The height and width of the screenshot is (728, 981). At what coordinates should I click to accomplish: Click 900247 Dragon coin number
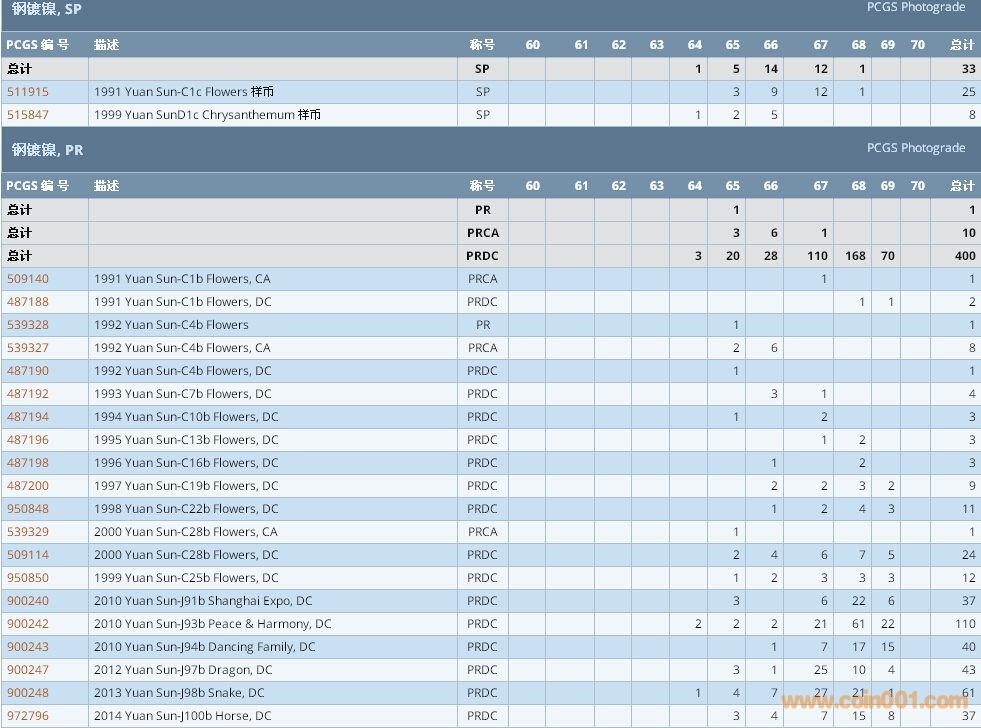coord(28,670)
